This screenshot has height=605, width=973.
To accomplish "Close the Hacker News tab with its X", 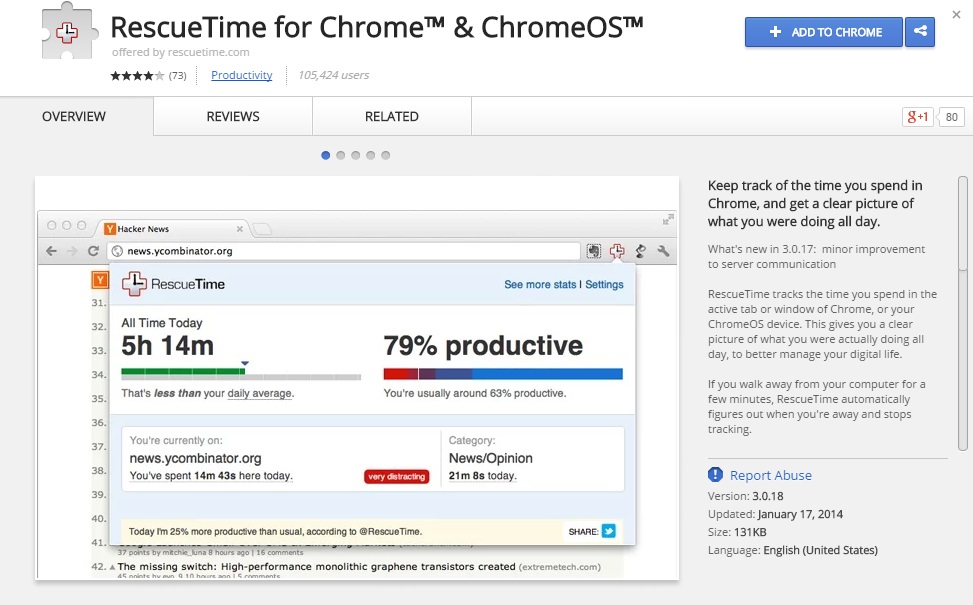I will pos(240,229).
